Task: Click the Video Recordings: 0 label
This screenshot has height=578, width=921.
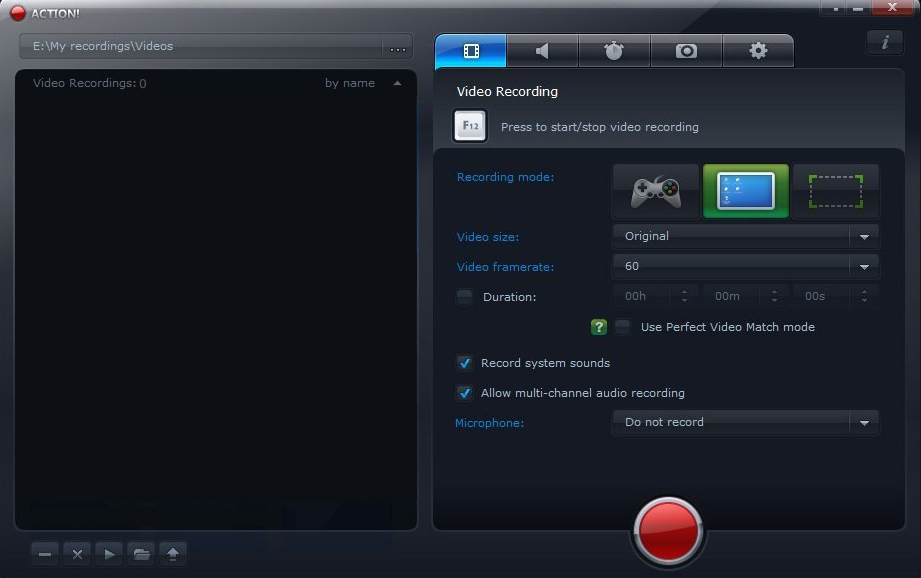Action: coord(89,83)
